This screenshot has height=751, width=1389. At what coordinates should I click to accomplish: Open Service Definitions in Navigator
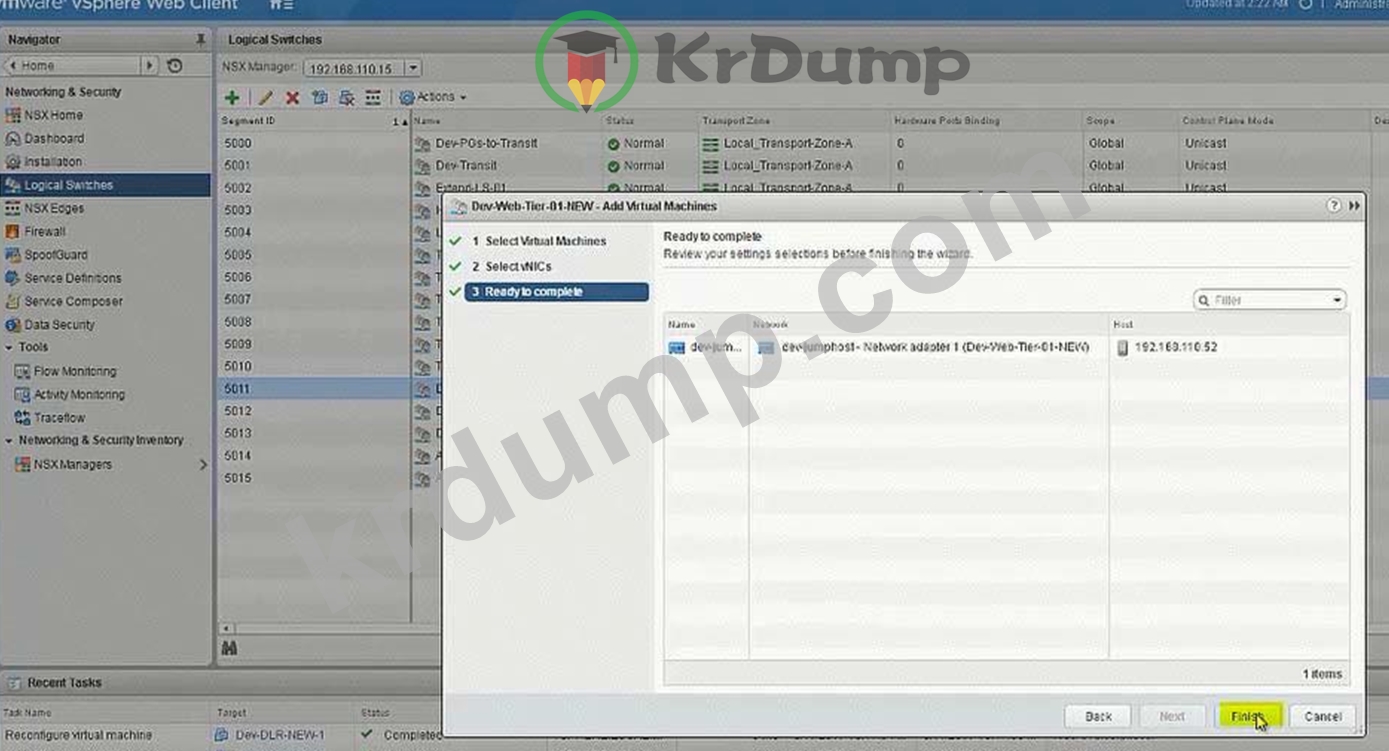click(72, 278)
